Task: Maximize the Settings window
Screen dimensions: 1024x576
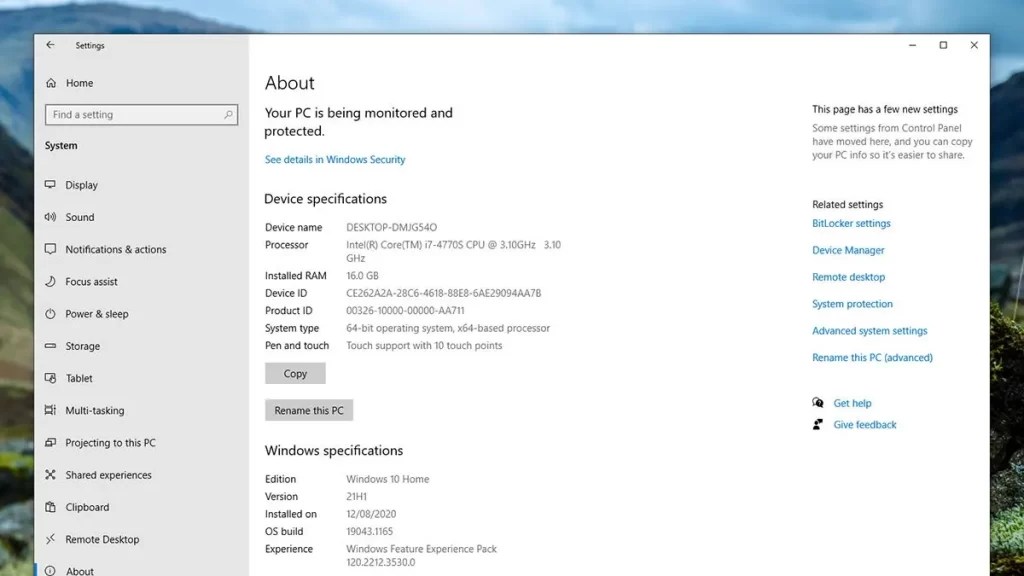Action: [x=943, y=45]
